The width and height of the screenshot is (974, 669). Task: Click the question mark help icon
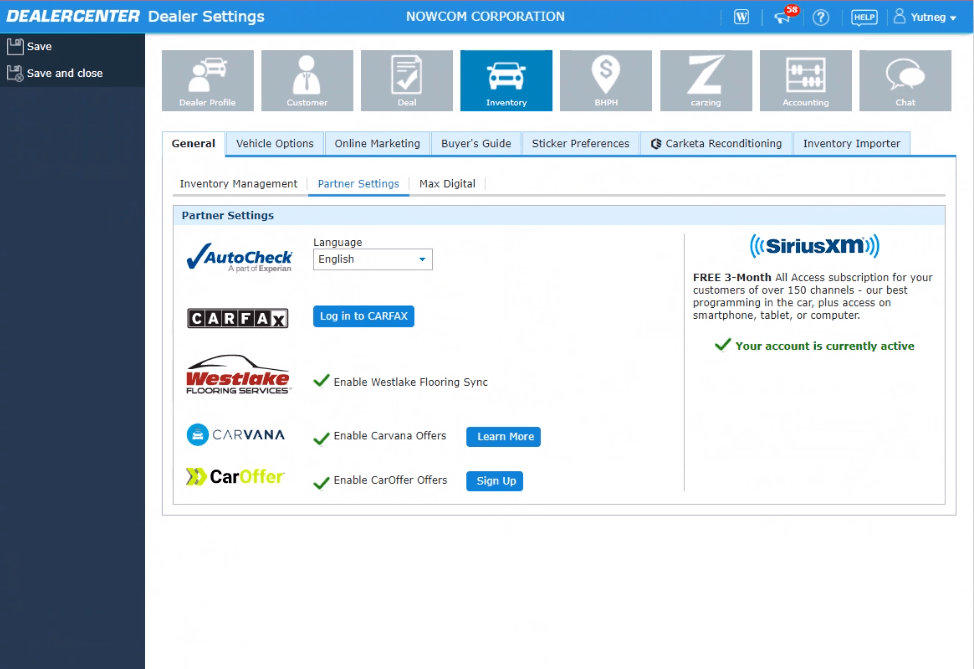coord(821,17)
